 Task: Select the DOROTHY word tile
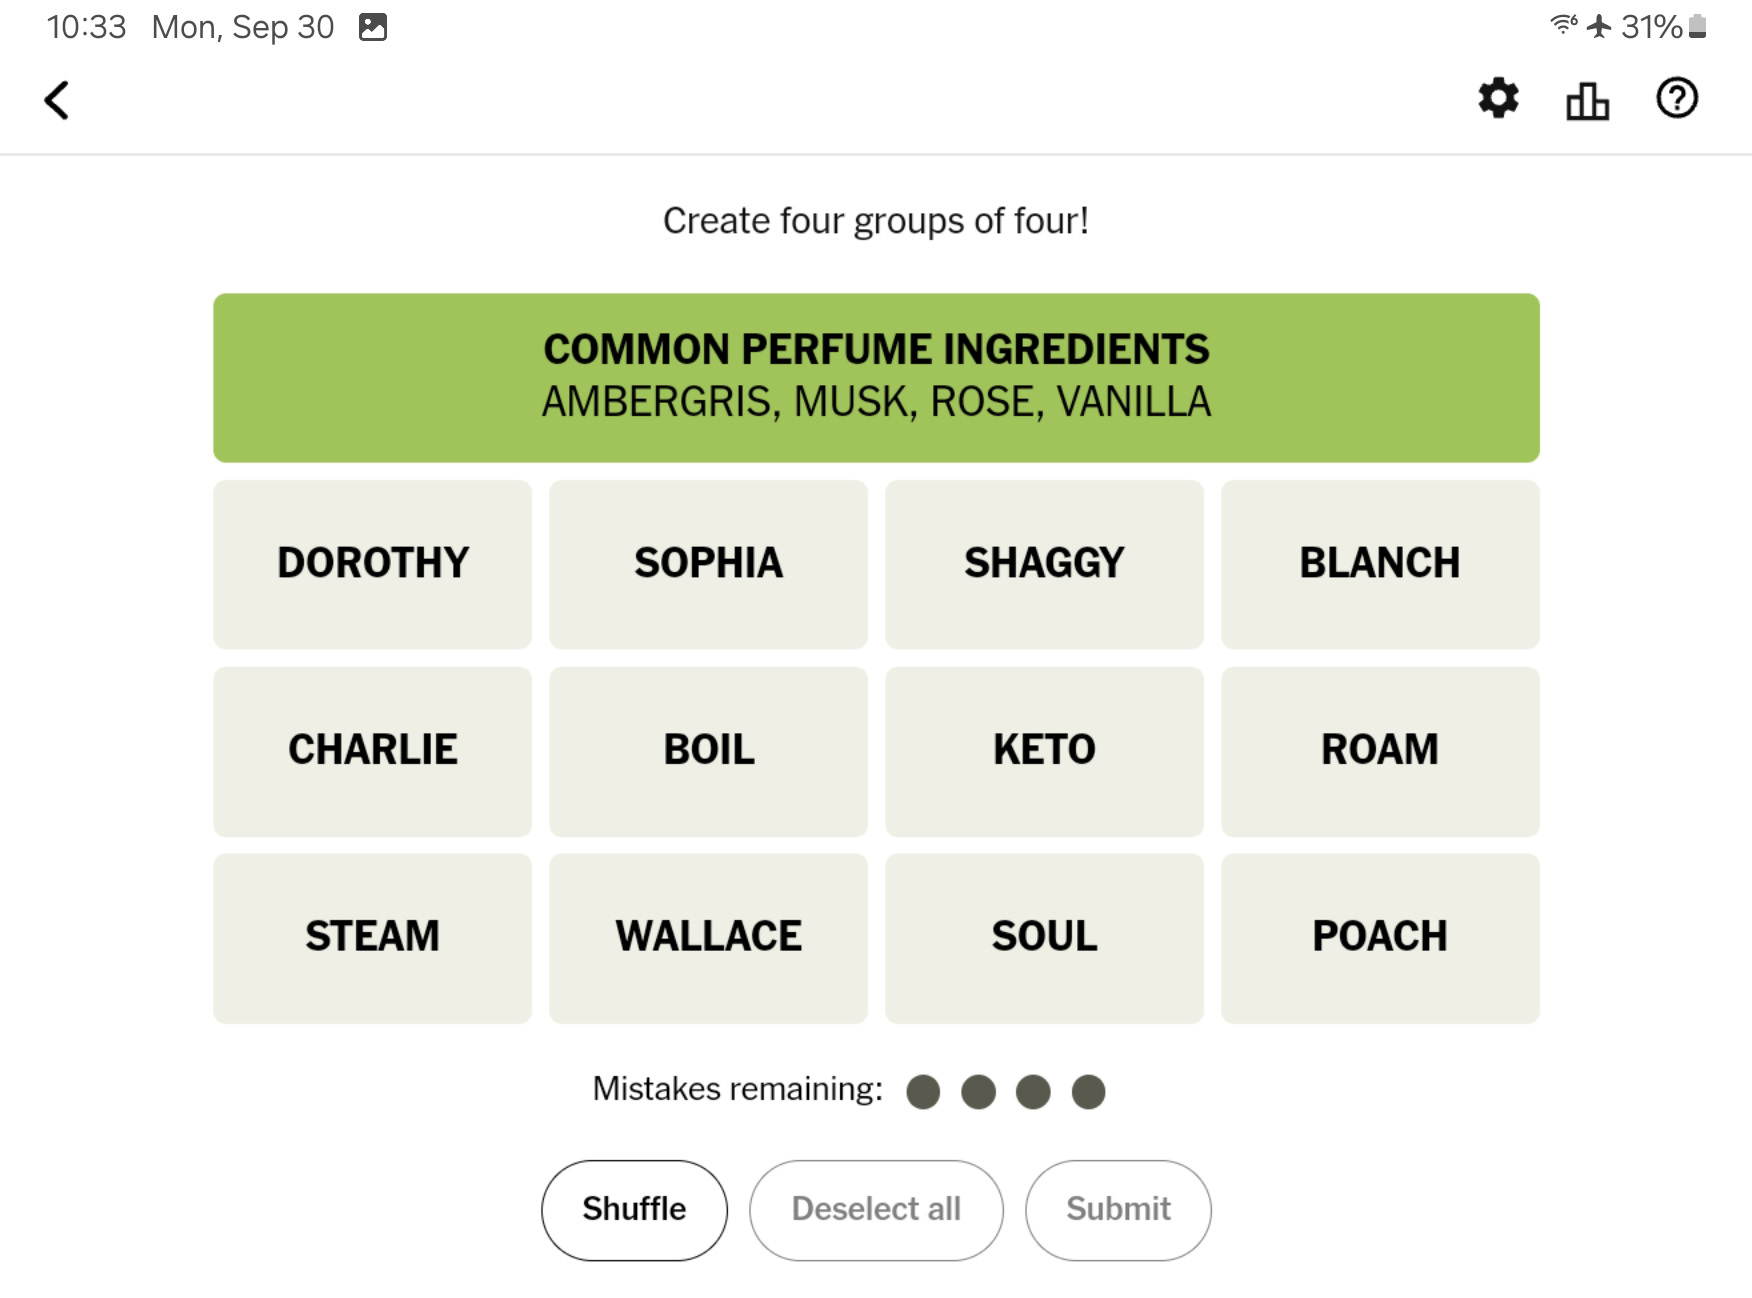pos(372,564)
